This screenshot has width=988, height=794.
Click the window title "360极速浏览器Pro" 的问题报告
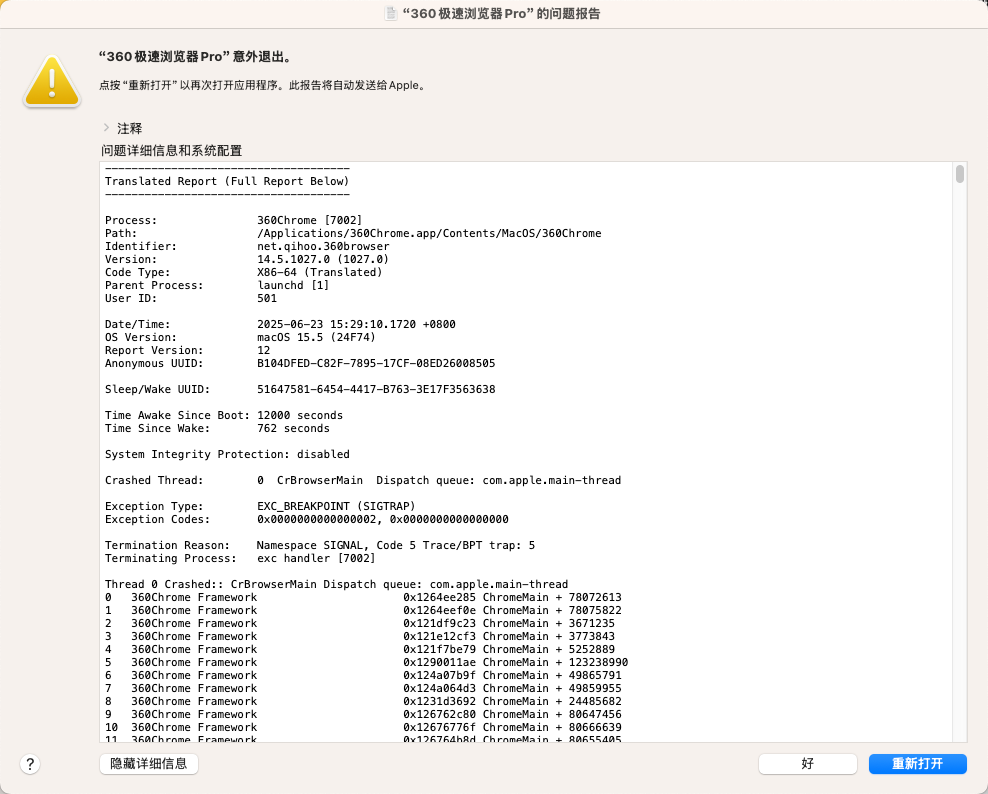click(x=501, y=13)
